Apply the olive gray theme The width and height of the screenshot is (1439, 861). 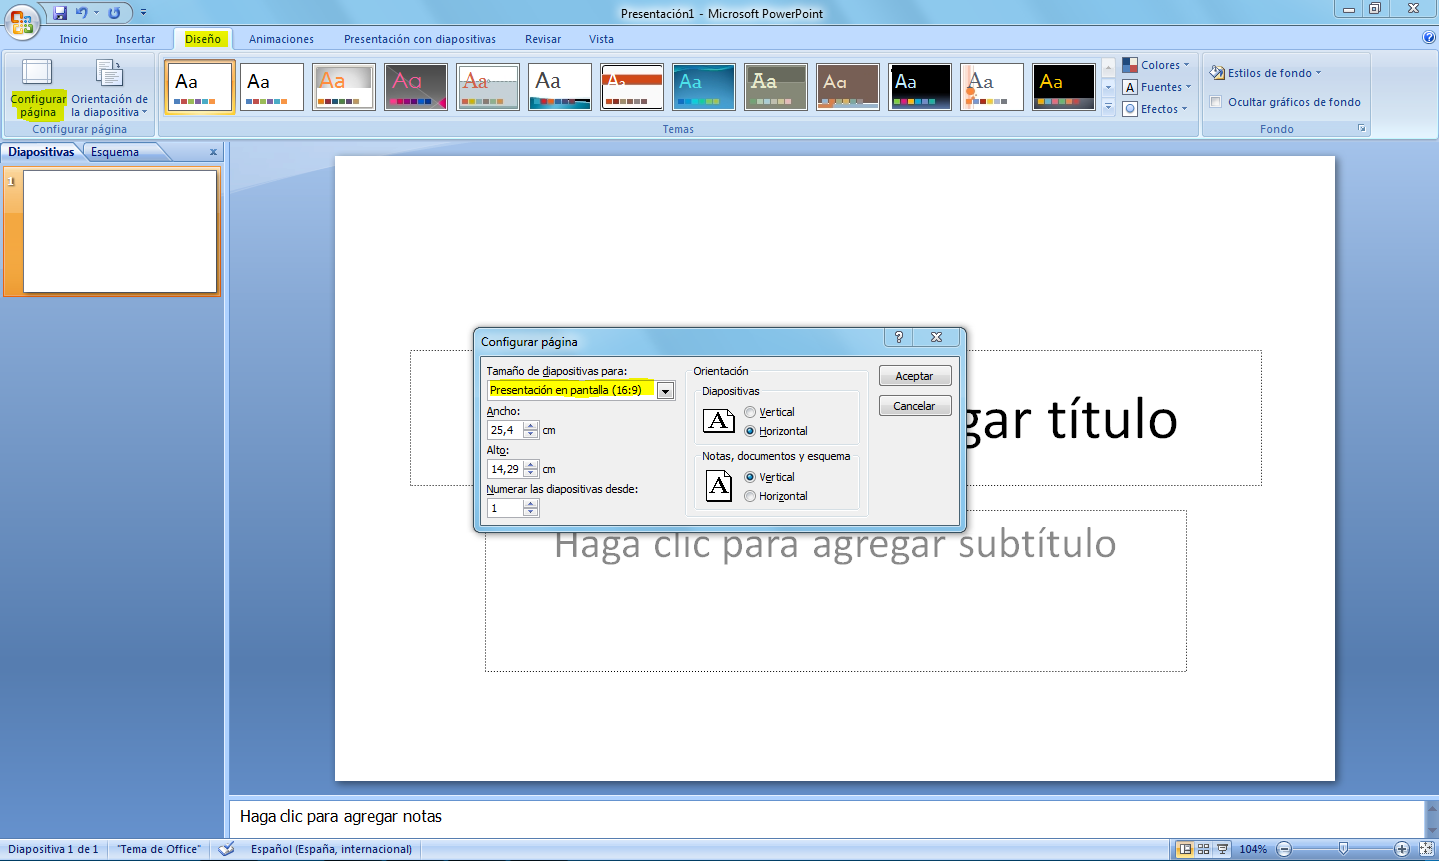tap(776, 87)
